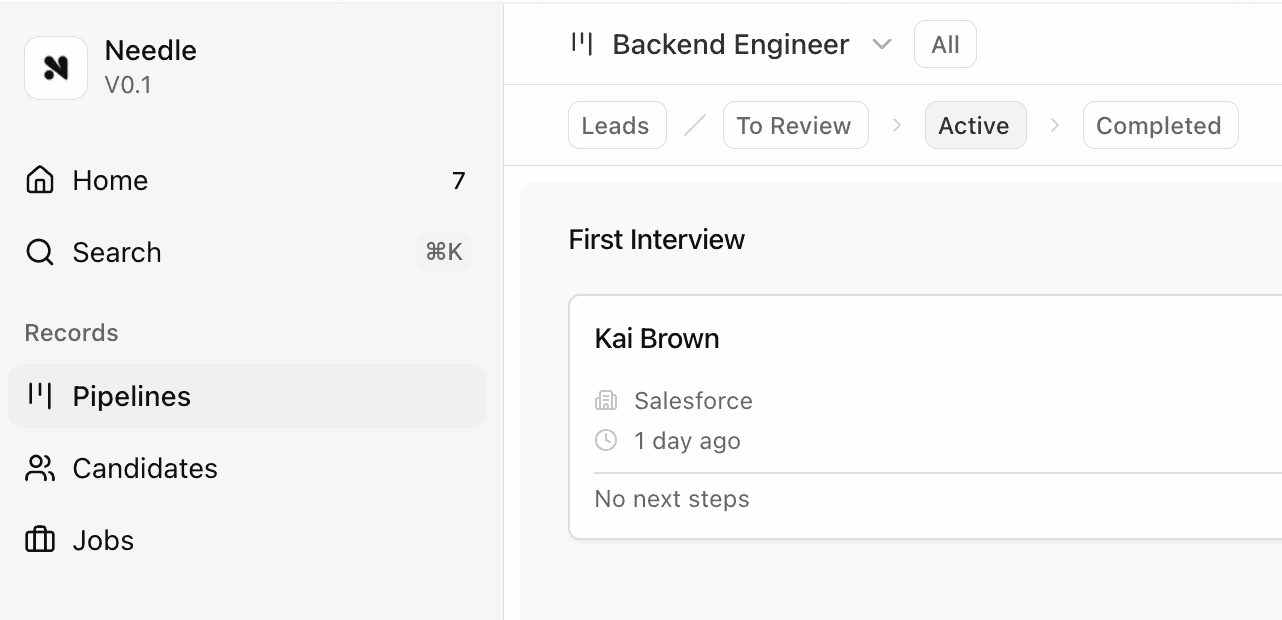Click the Jobs briefcase icon
This screenshot has width=1282, height=620.
click(40, 540)
